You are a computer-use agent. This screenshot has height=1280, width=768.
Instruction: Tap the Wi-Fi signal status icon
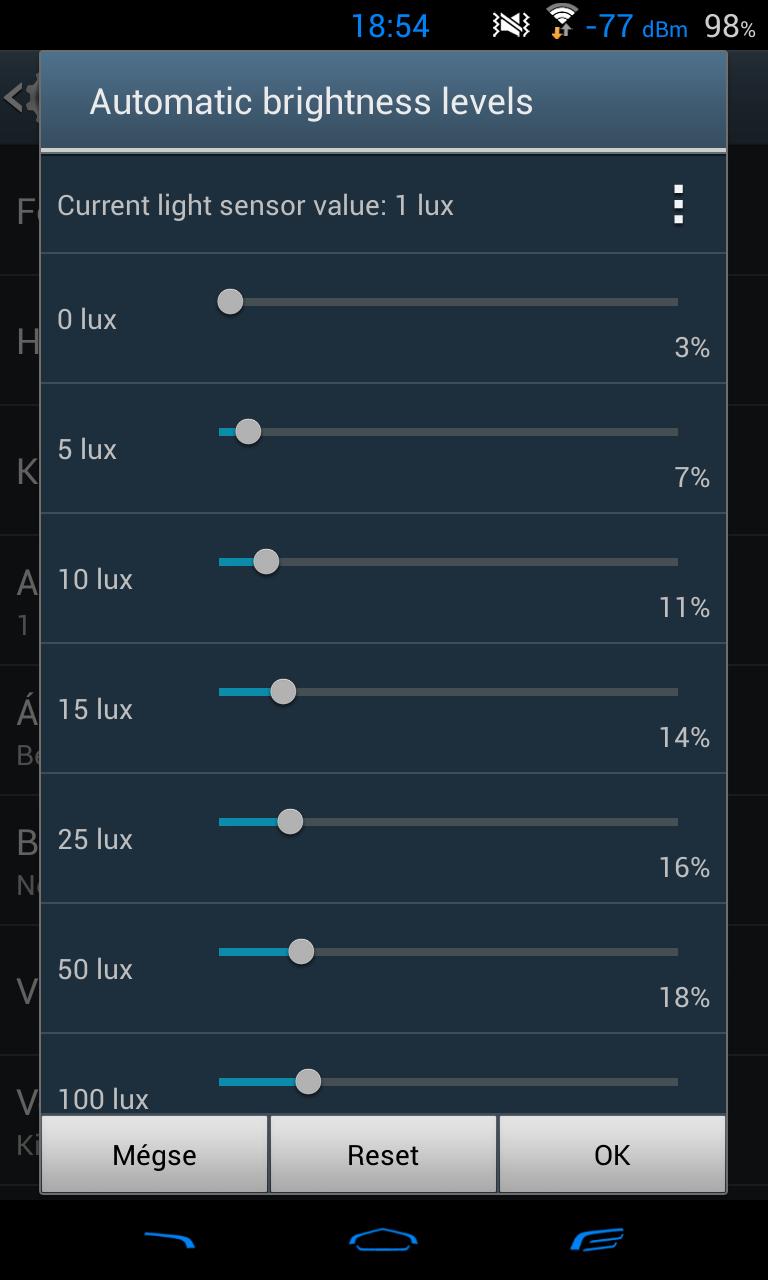[561, 21]
